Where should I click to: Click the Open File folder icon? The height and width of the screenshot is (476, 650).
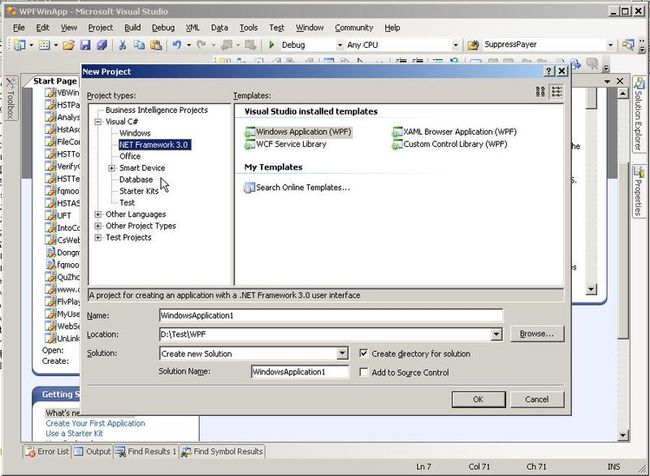pyautogui.click(x=69, y=45)
